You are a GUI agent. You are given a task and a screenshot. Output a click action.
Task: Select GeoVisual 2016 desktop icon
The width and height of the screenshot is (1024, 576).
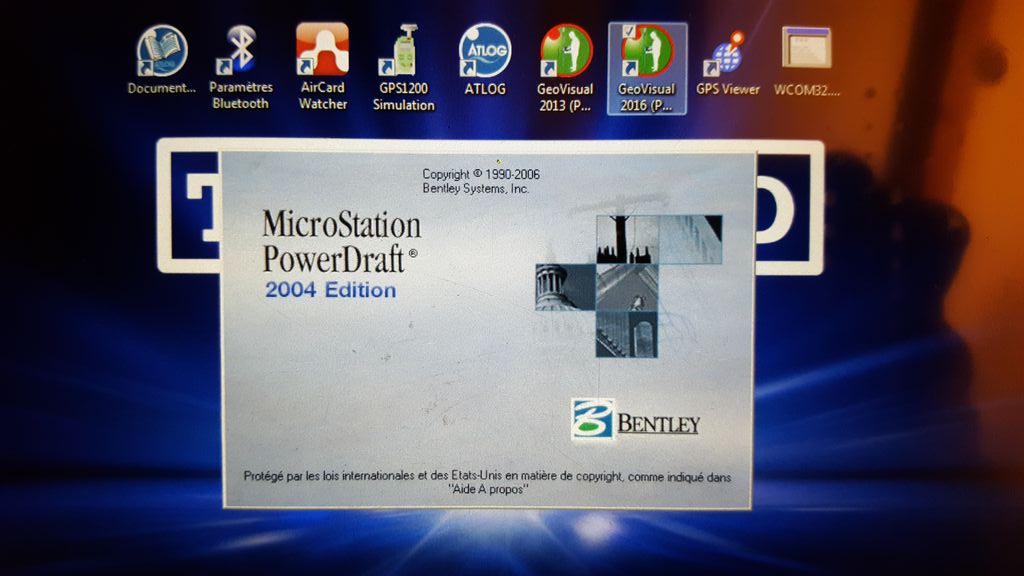coord(647,69)
